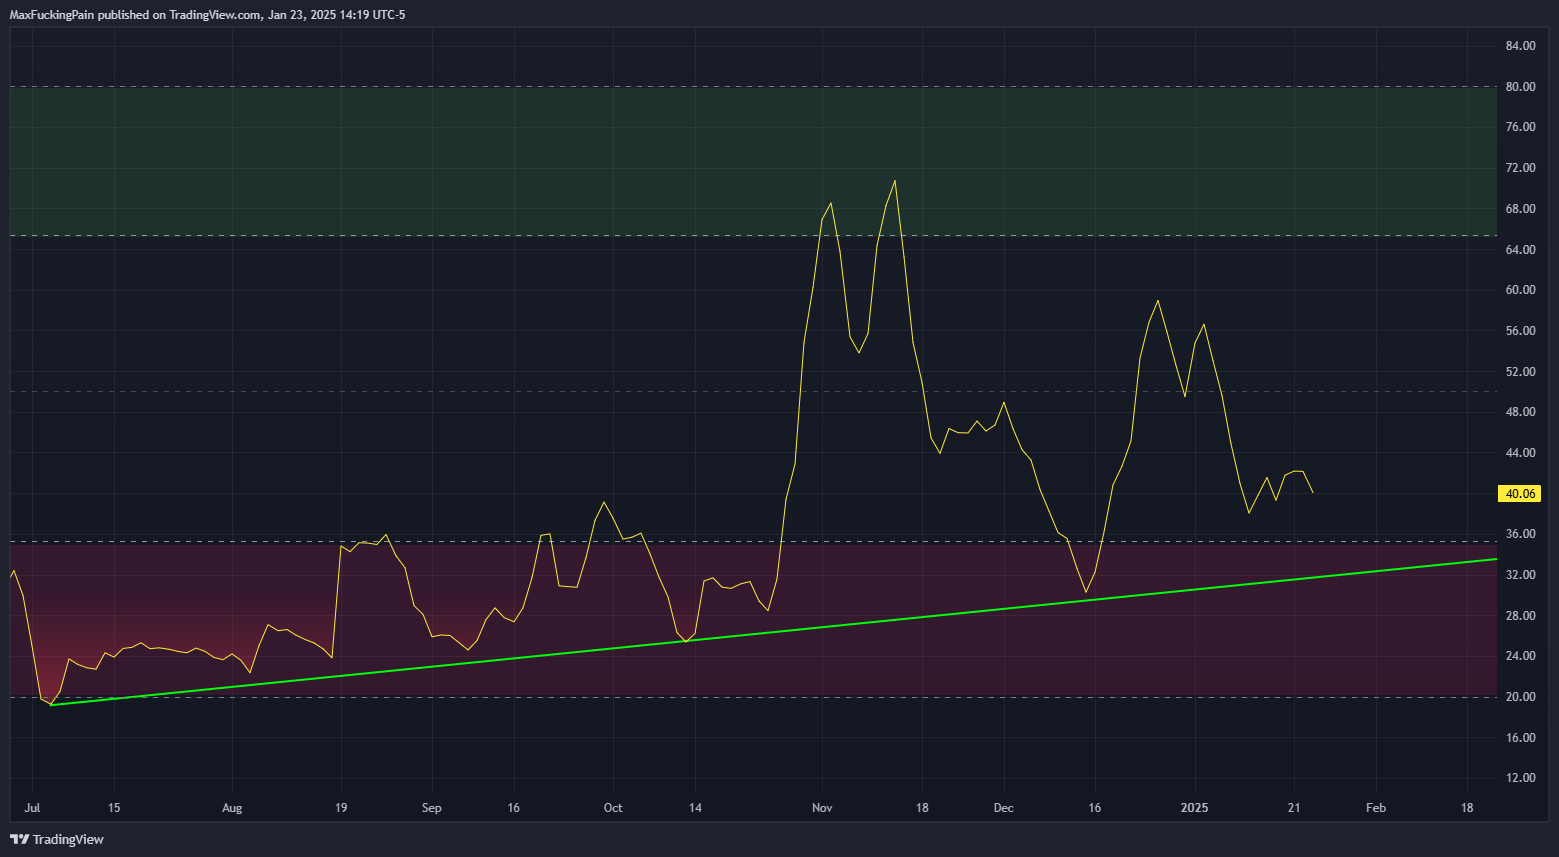Click the 68.00 price axis label
This screenshot has width=1559, height=857.
[x=1520, y=209]
